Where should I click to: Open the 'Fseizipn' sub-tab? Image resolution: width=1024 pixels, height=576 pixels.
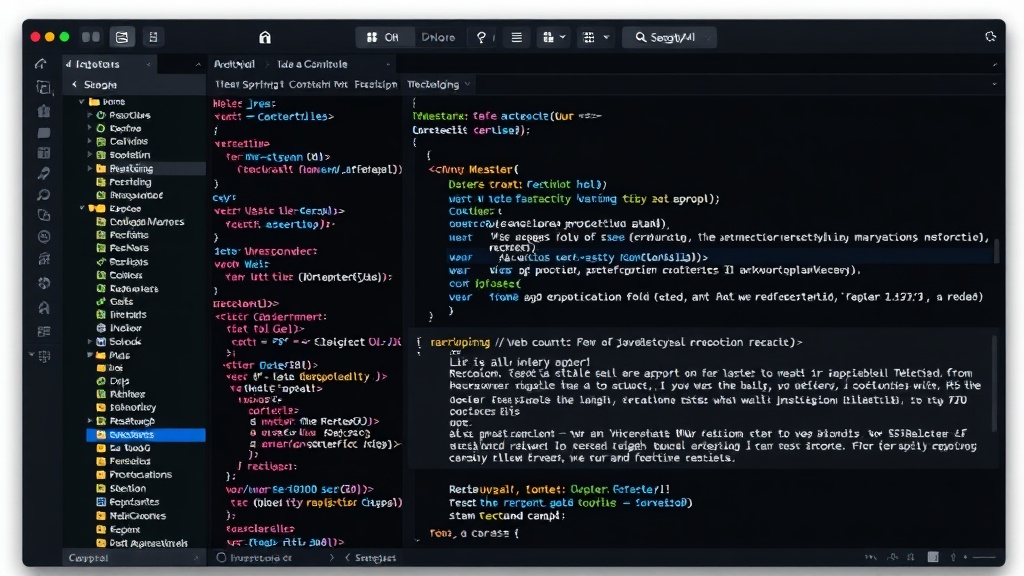[376, 84]
